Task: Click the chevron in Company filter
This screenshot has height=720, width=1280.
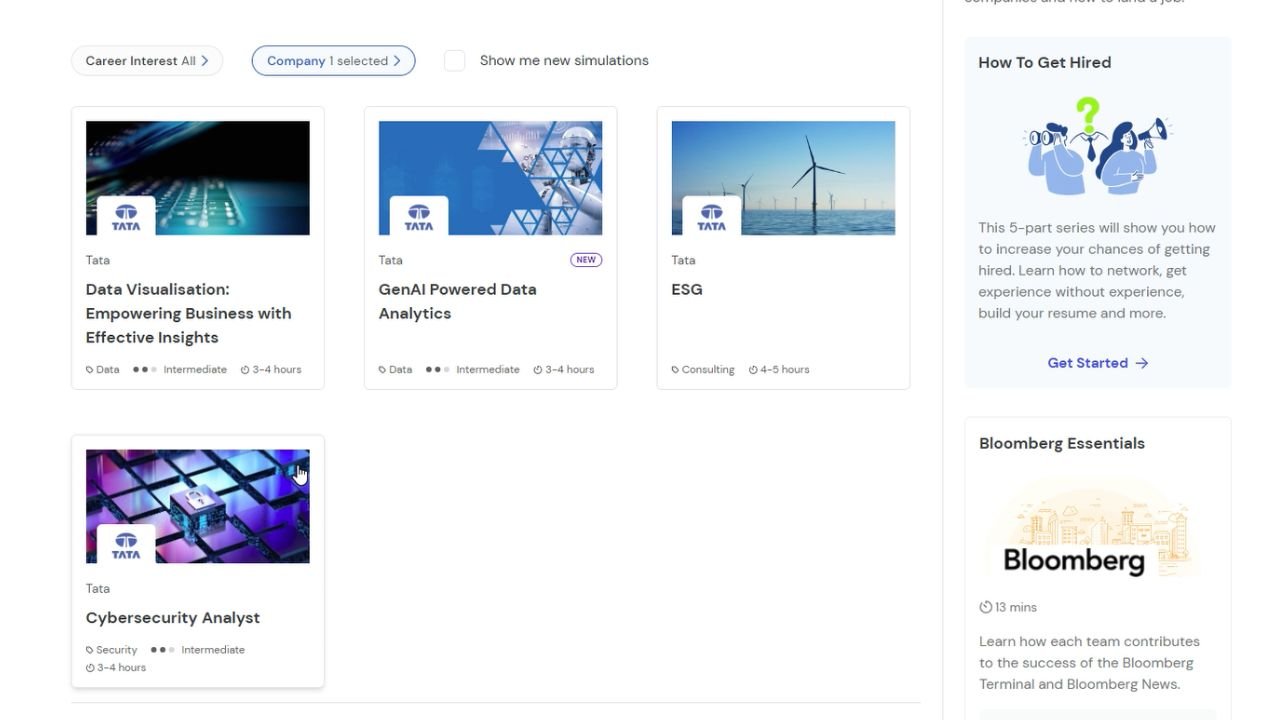Action: pos(397,61)
